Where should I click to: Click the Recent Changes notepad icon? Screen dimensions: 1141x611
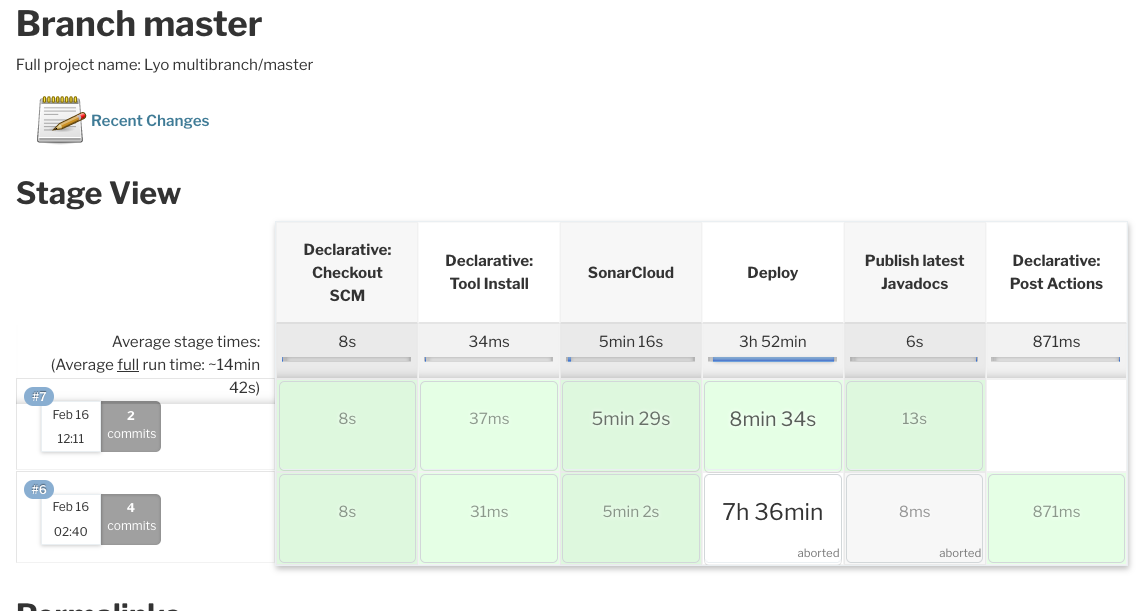pyautogui.click(x=59, y=118)
